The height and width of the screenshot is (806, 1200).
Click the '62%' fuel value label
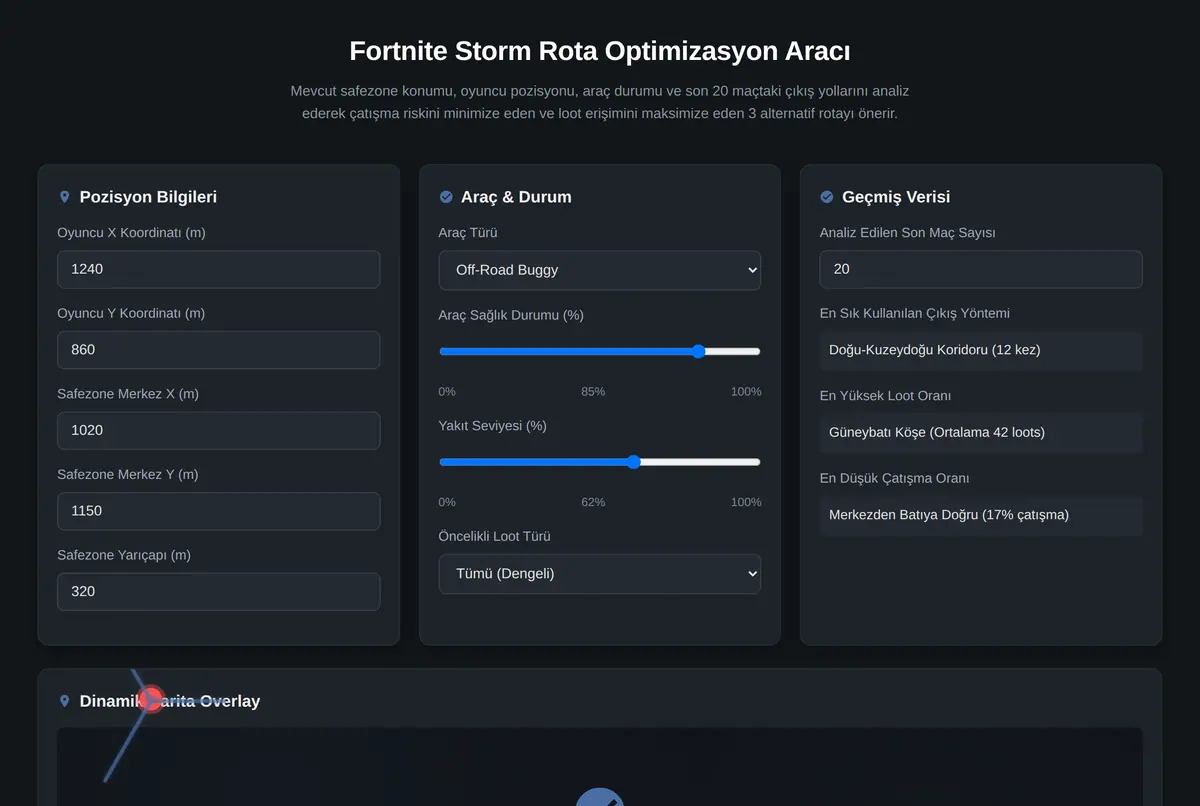pos(593,502)
